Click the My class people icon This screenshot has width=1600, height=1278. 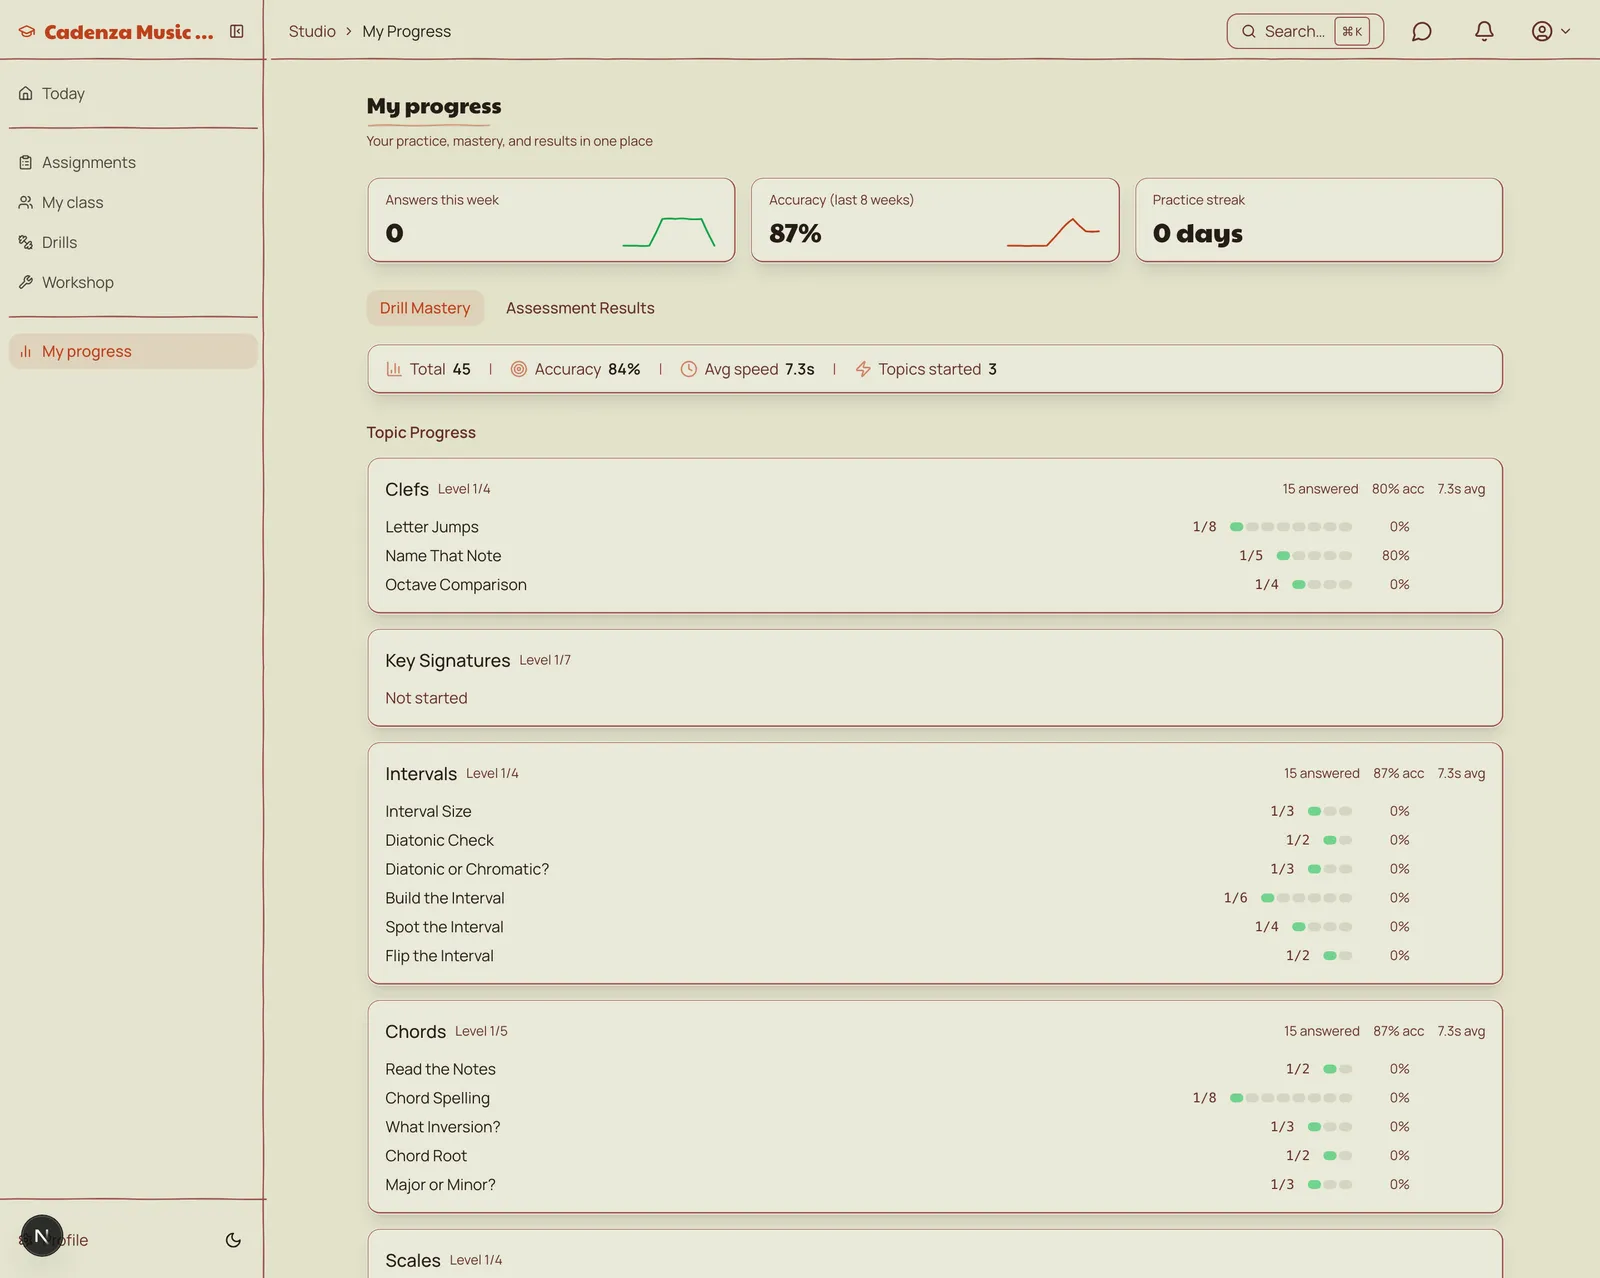[x=26, y=202]
